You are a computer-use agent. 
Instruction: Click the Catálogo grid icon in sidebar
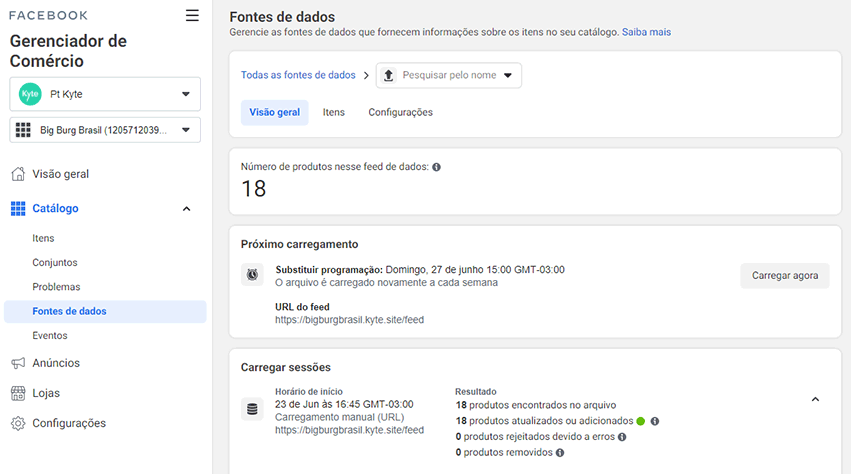pyautogui.click(x=18, y=208)
